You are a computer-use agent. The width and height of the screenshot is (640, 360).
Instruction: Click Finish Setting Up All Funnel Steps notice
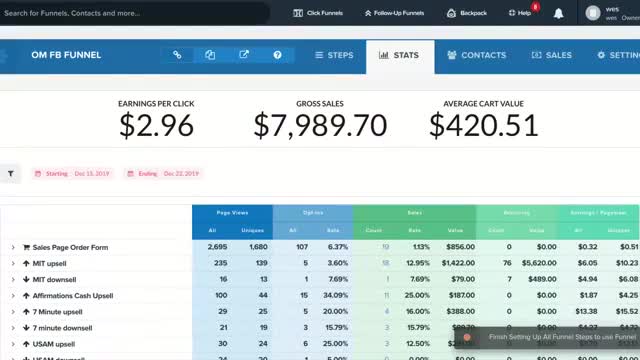tap(547, 337)
